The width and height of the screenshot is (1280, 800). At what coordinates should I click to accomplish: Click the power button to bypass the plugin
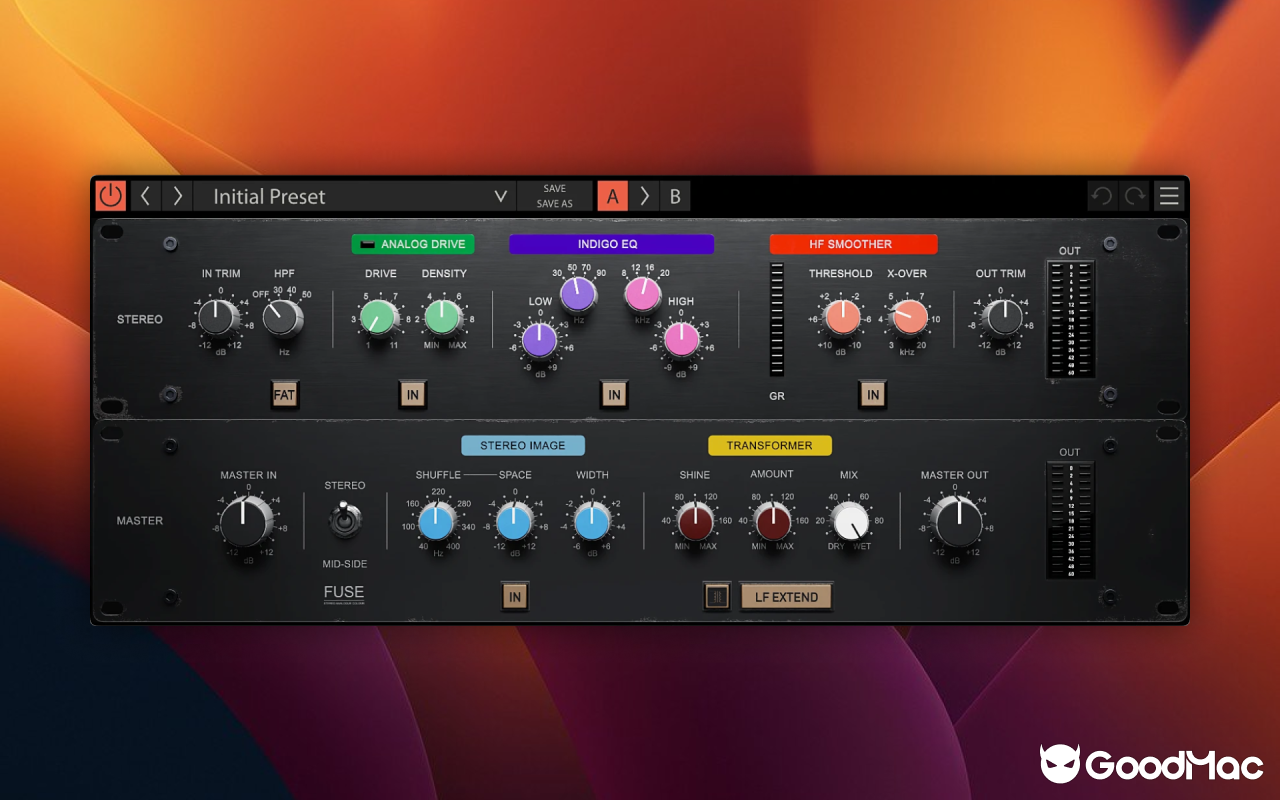click(110, 195)
